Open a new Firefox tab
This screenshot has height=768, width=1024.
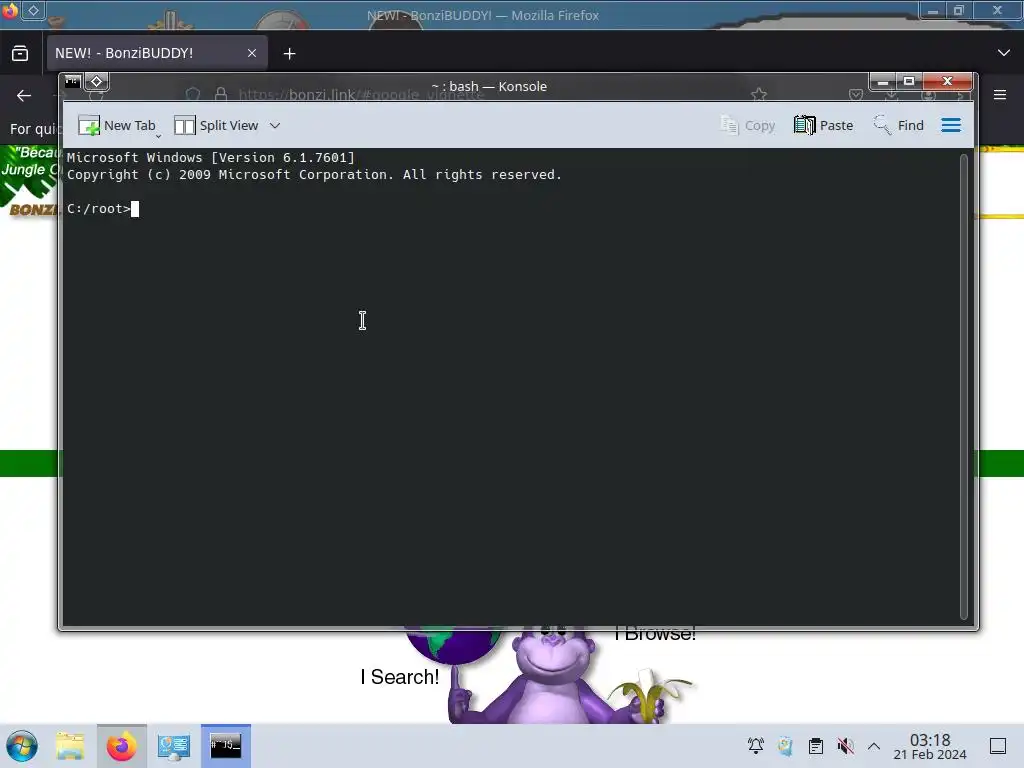(289, 54)
